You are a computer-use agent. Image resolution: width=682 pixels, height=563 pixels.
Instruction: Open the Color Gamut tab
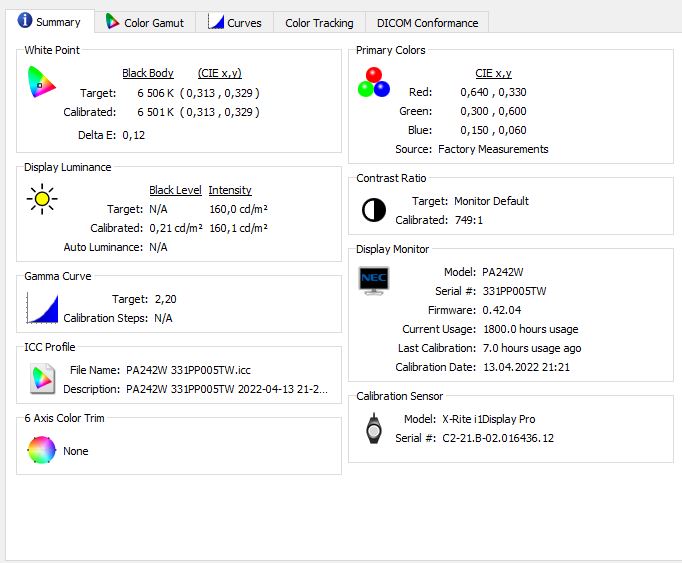pyautogui.click(x=145, y=22)
